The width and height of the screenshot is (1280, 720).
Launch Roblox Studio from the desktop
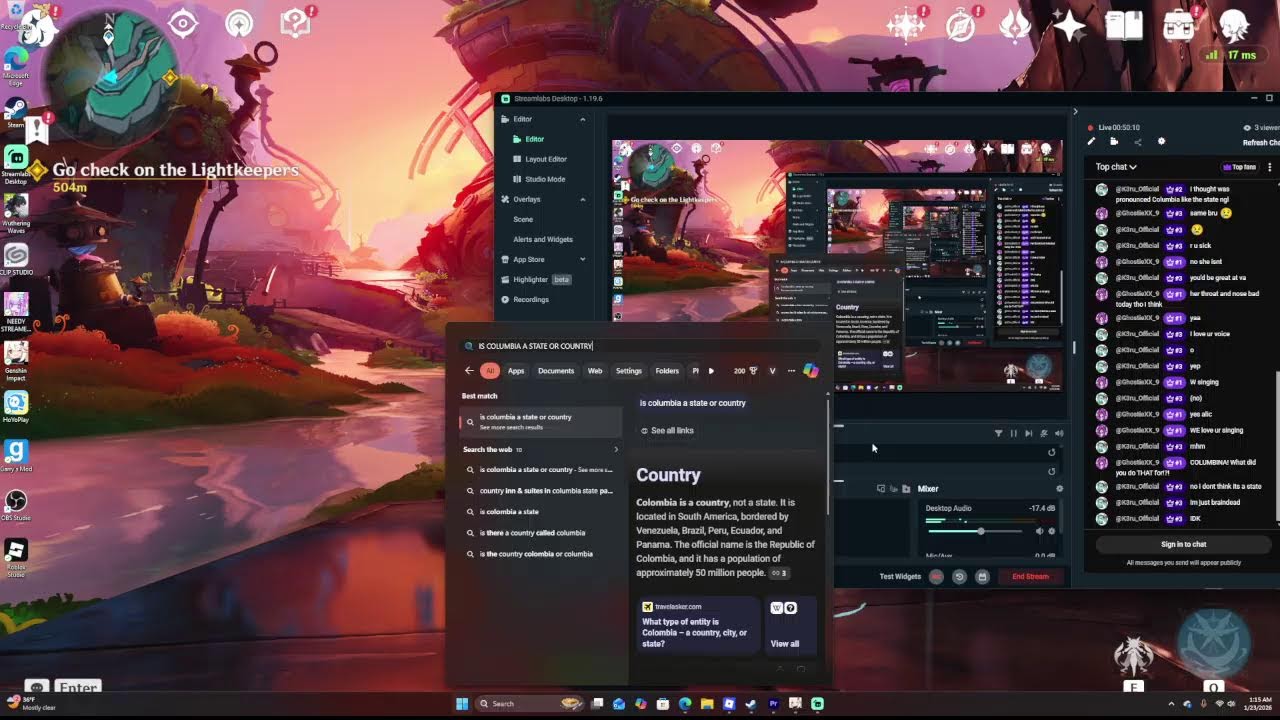tap(16, 556)
